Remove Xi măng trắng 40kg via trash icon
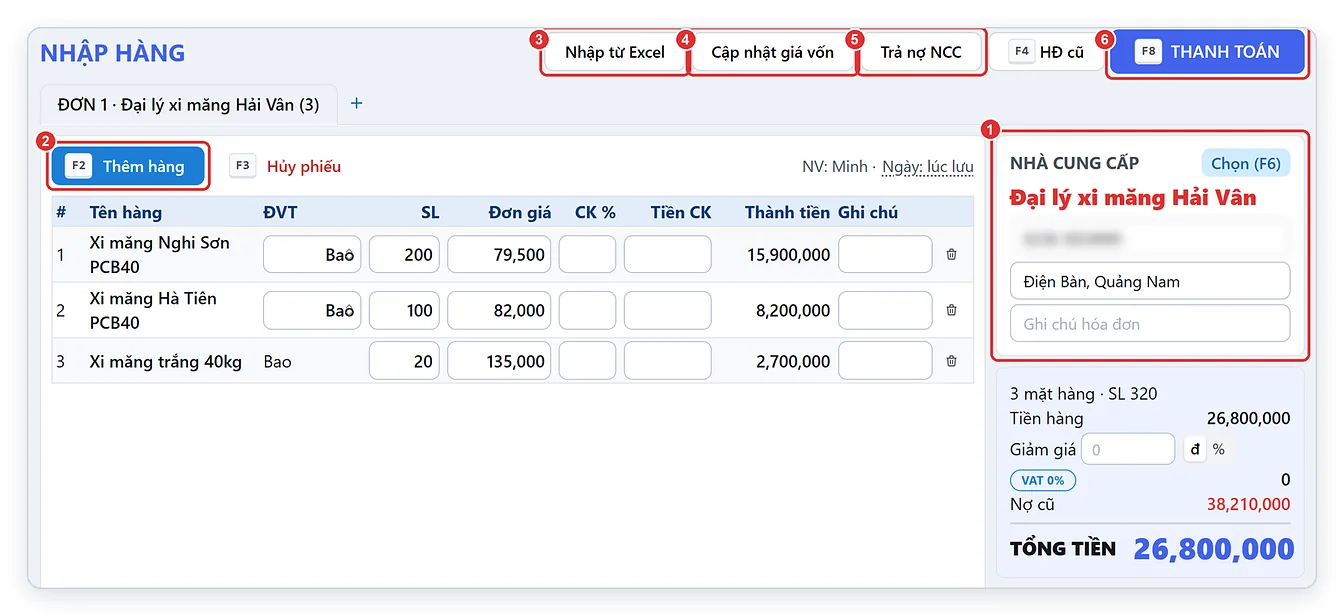1344x616 pixels. pyautogui.click(x=951, y=361)
